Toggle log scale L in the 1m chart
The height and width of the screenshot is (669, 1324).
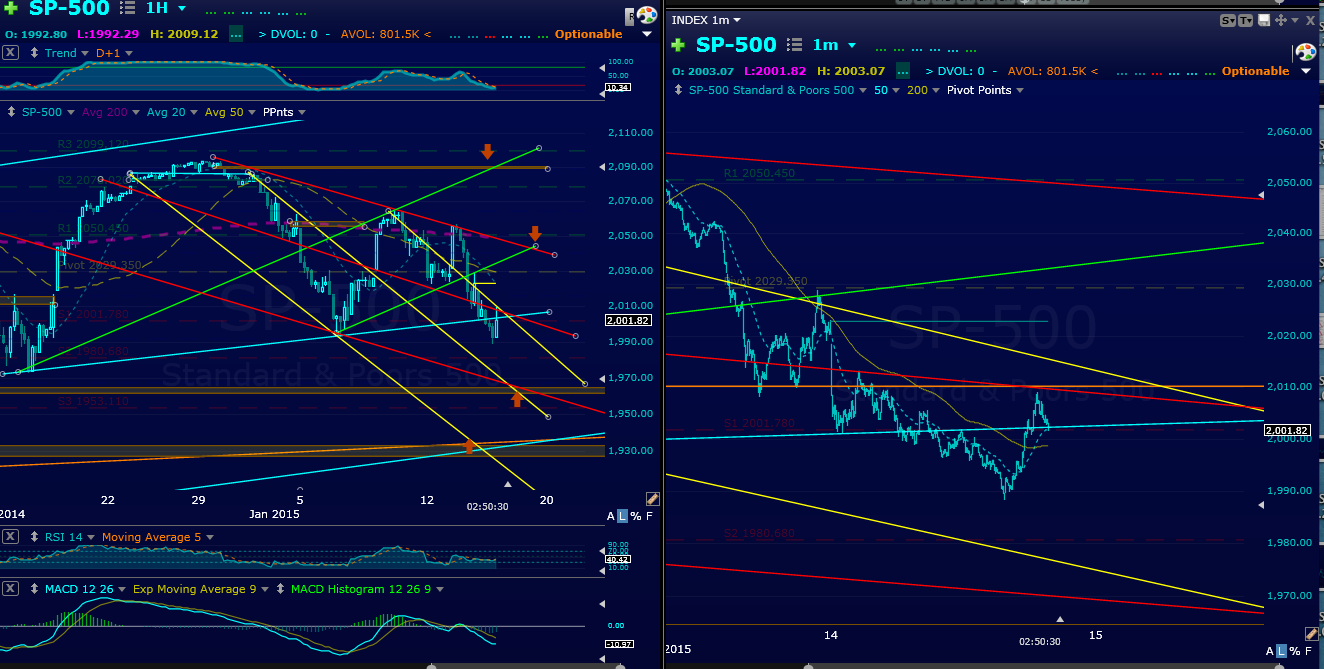1283,652
